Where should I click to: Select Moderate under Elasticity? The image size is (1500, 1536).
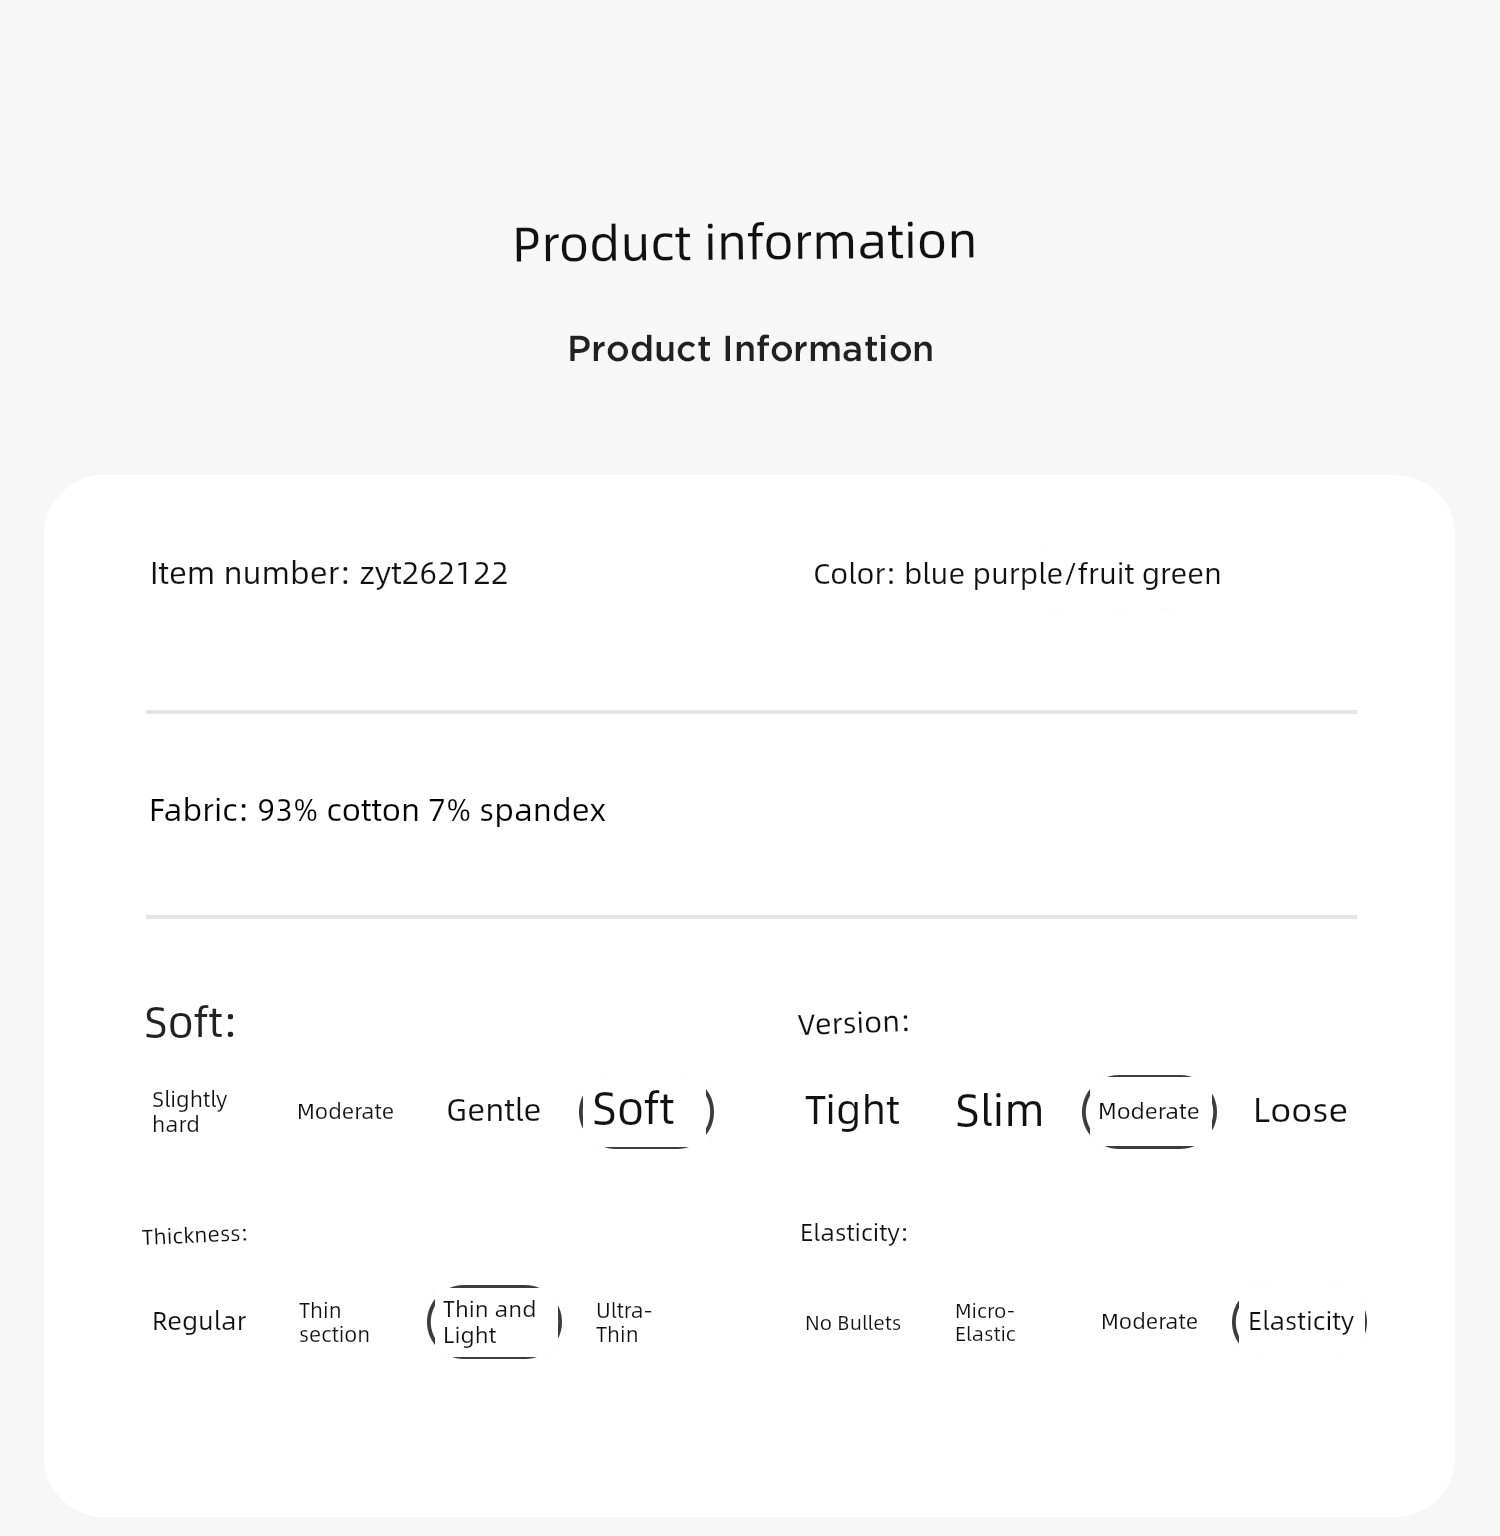coord(1149,1321)
